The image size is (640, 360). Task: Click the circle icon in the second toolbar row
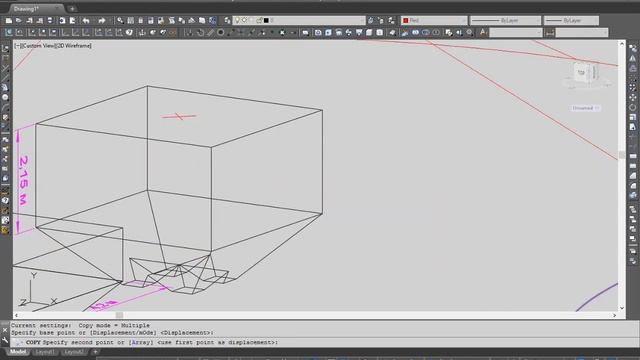coord(220,32)
